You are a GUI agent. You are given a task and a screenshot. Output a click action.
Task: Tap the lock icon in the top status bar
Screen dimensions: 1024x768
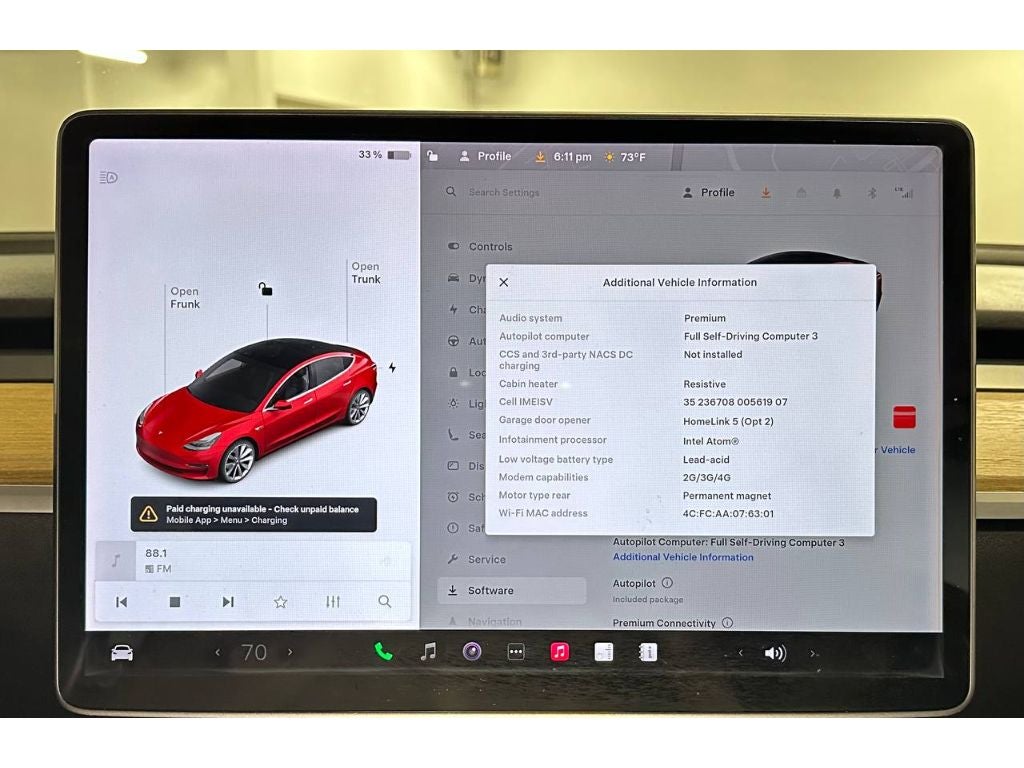[x=432, y=156]
